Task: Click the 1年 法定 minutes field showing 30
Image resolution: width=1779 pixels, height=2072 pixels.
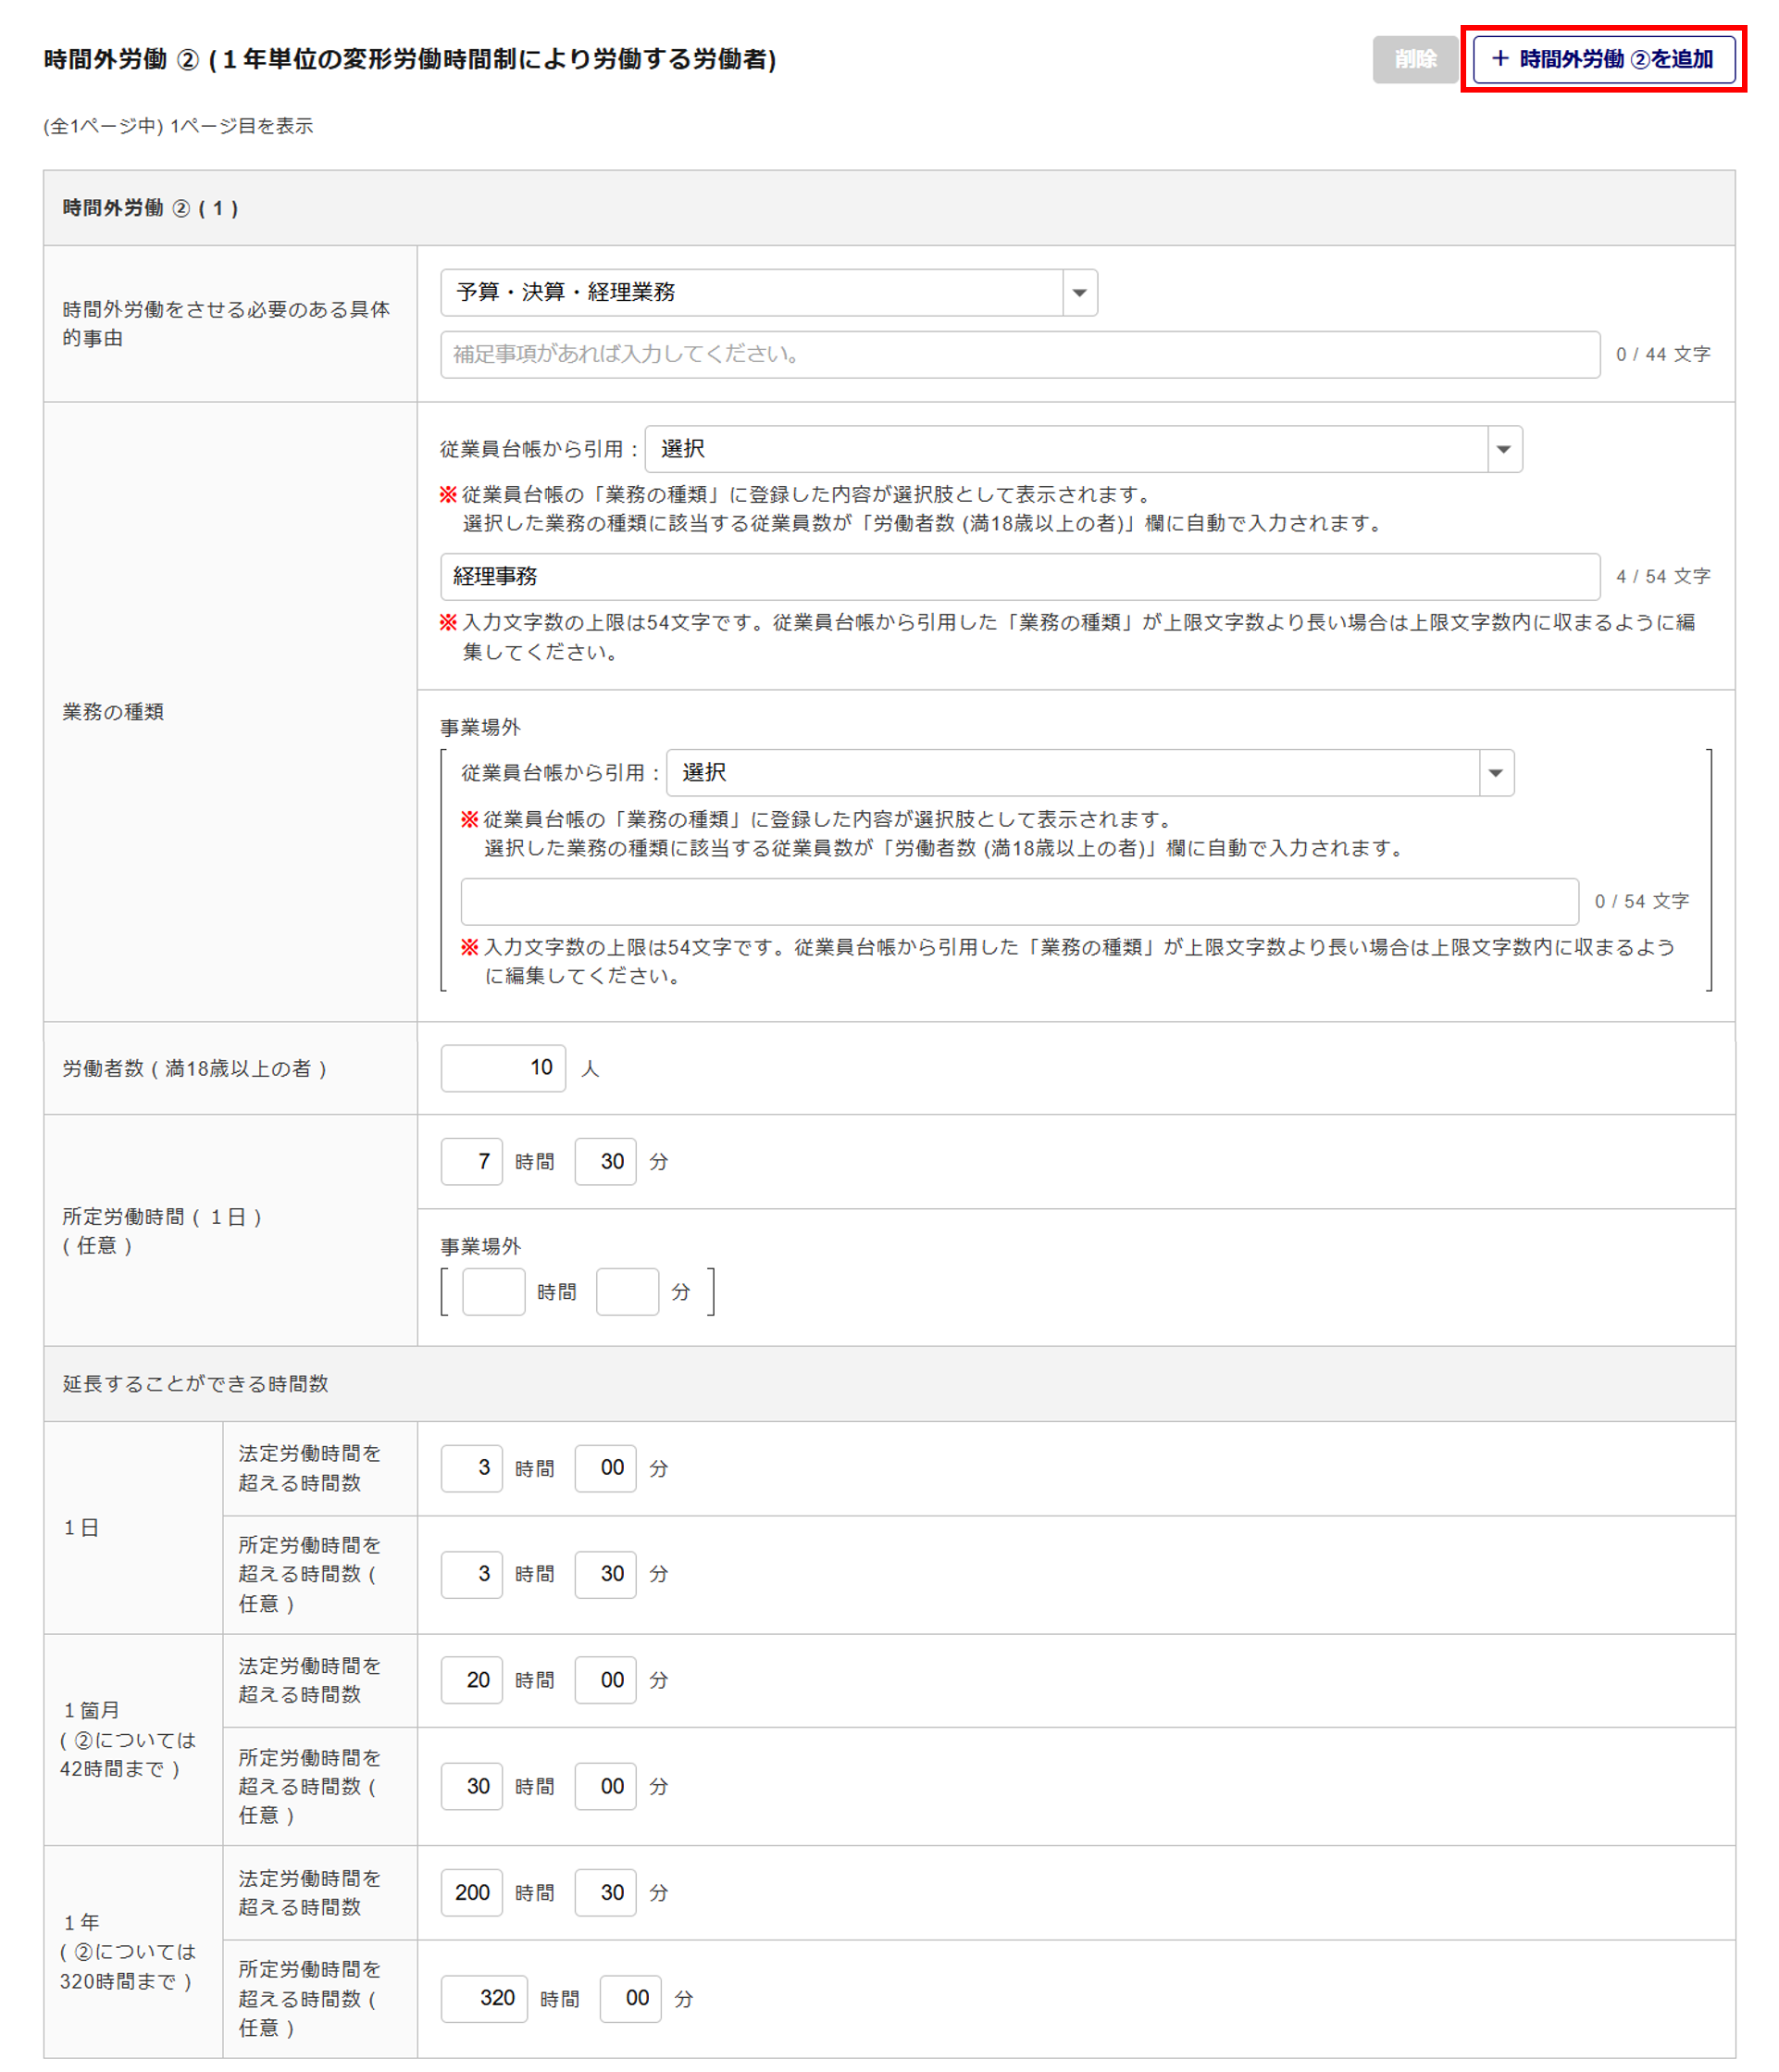Action: coord(605,1893)
